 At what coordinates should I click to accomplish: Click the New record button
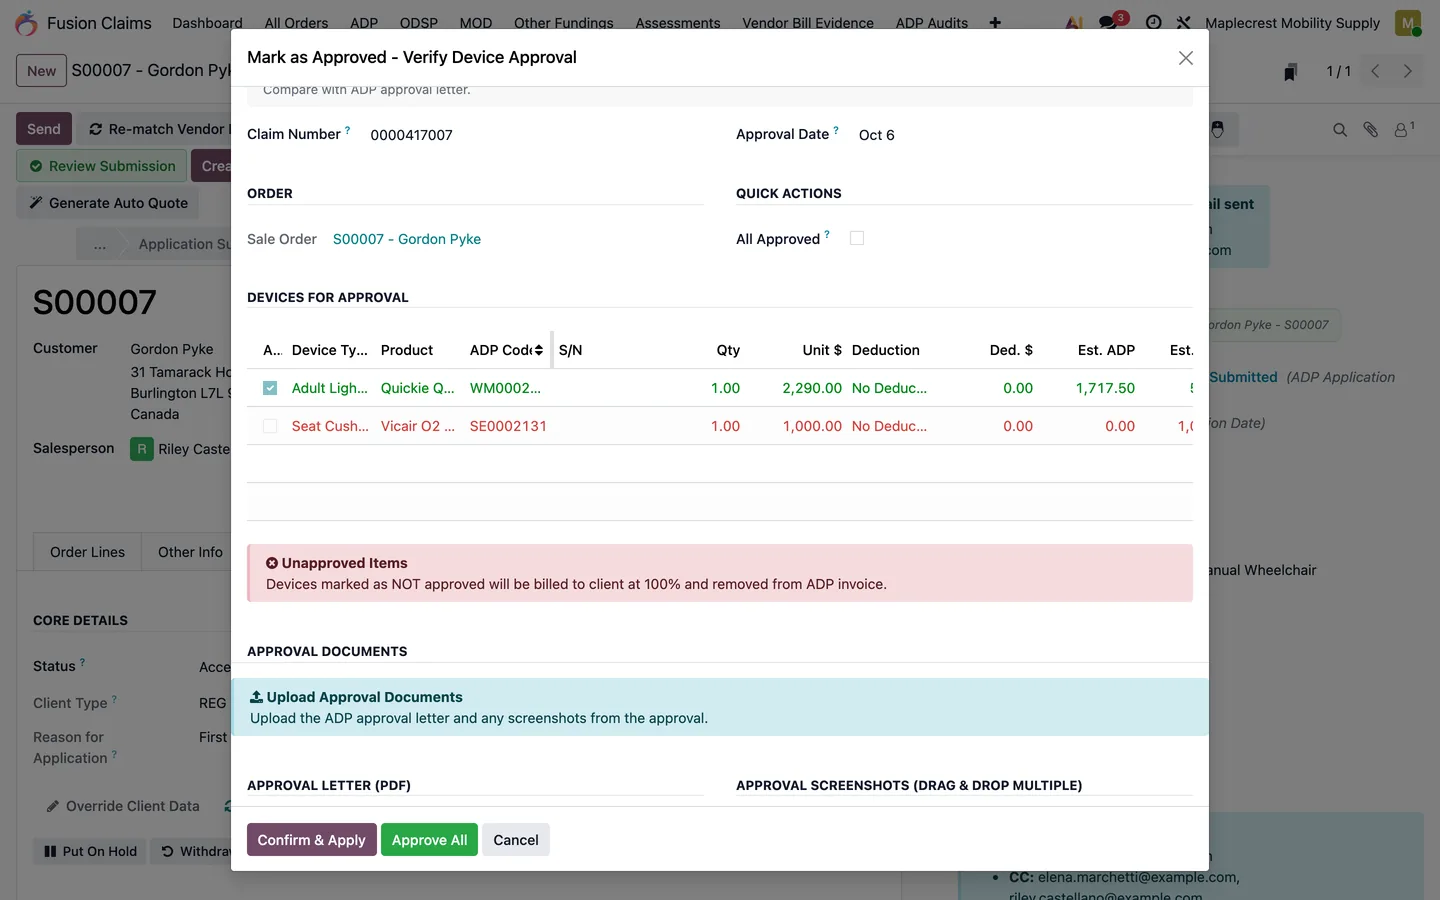[42, 71]
